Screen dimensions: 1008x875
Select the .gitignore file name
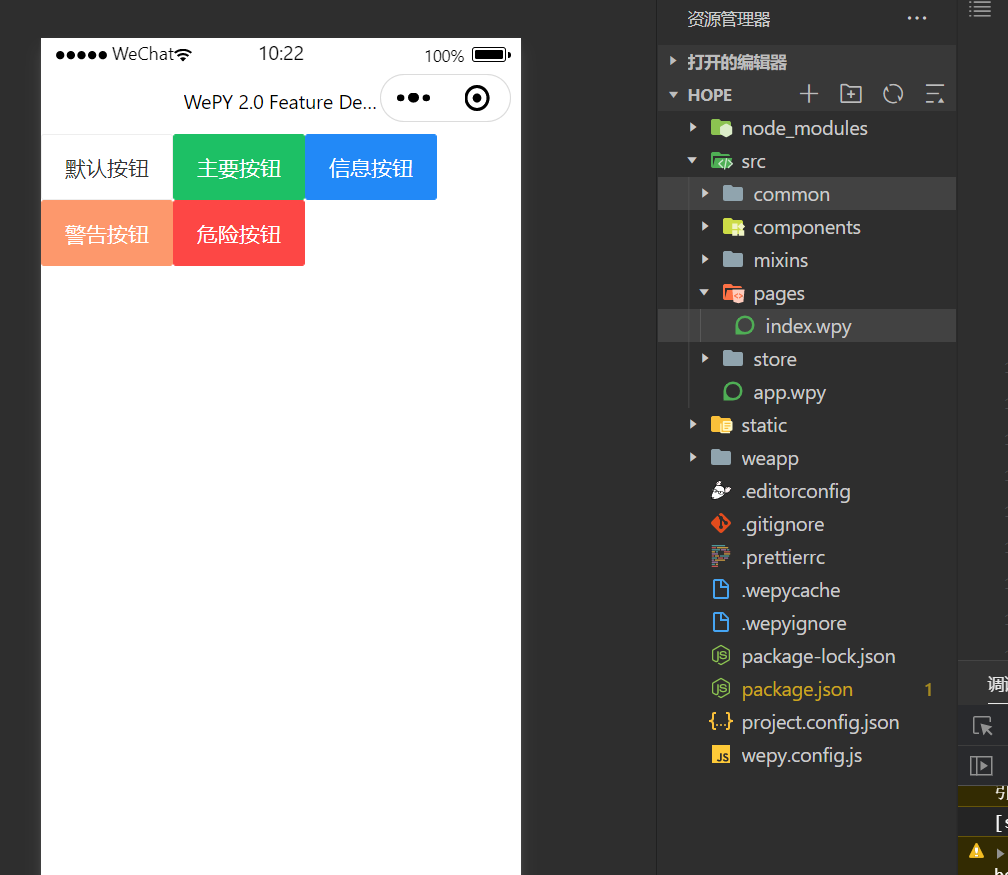coord(782,525)
